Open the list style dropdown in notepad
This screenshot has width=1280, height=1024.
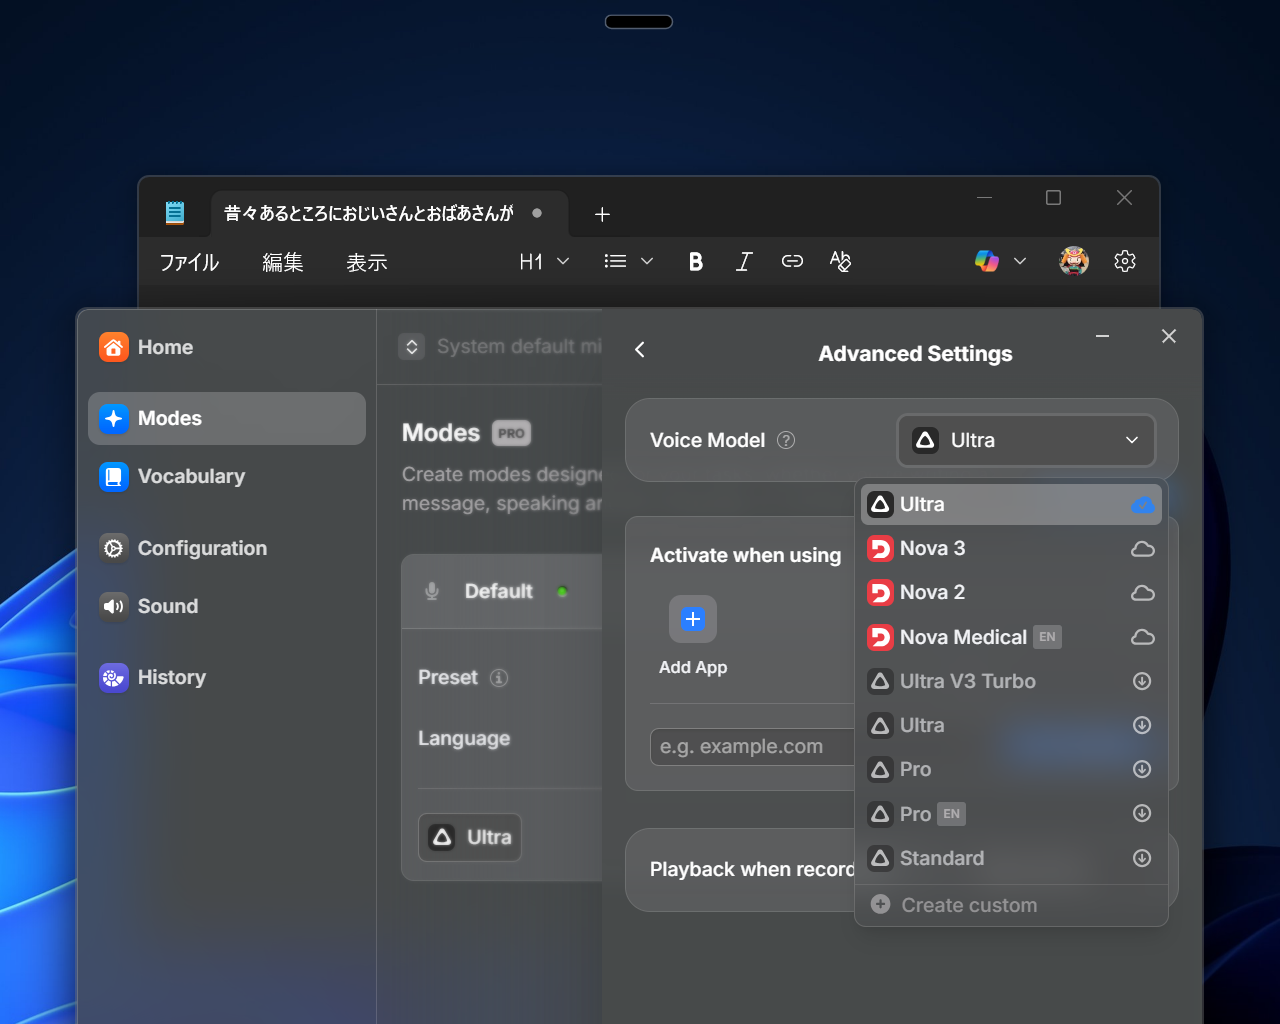point(629,261)
